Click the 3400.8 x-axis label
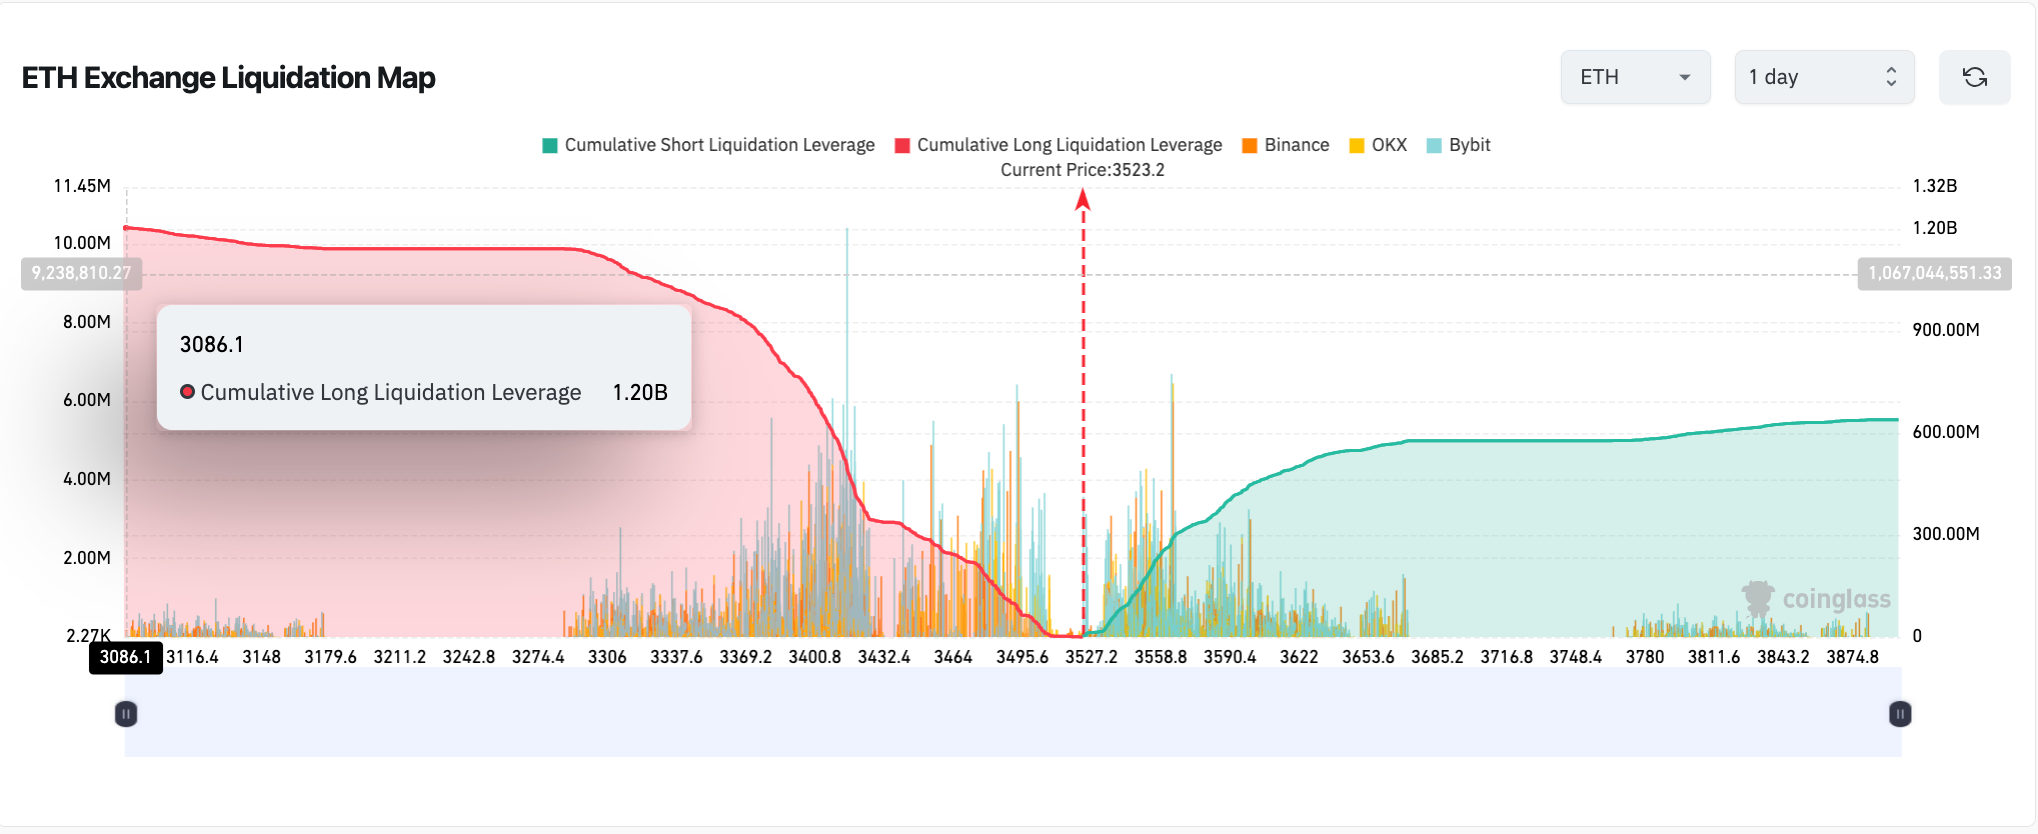Screen dimensions: 2038x834 815,657
